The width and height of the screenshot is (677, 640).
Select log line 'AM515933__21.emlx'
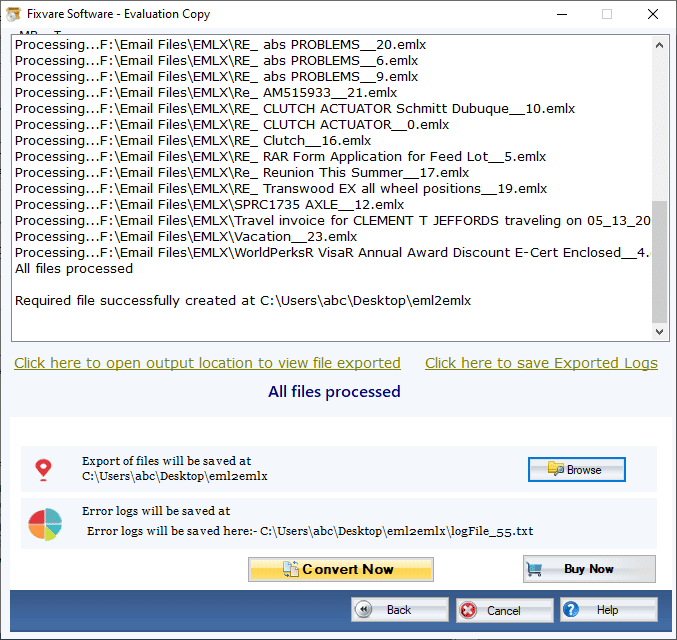[206, 92]
